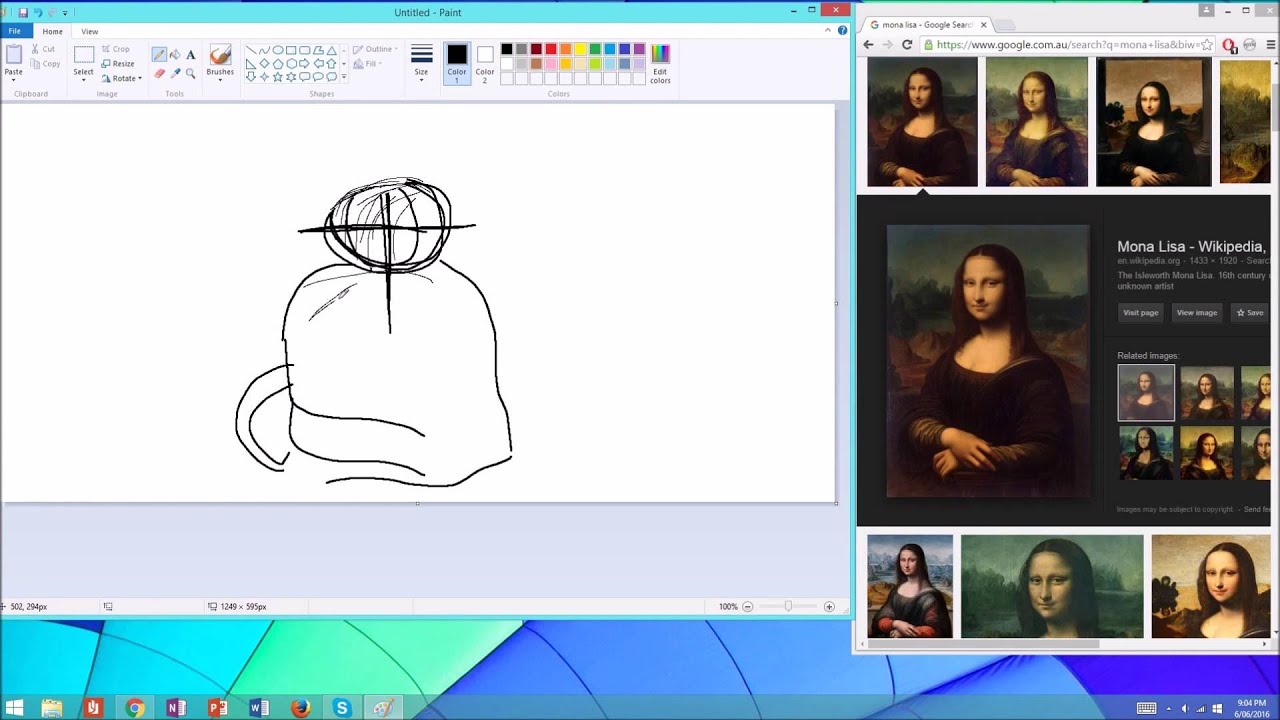Click the Send feedback link
Viewport: 1280px width, 720px height.
coord(1257,509)
